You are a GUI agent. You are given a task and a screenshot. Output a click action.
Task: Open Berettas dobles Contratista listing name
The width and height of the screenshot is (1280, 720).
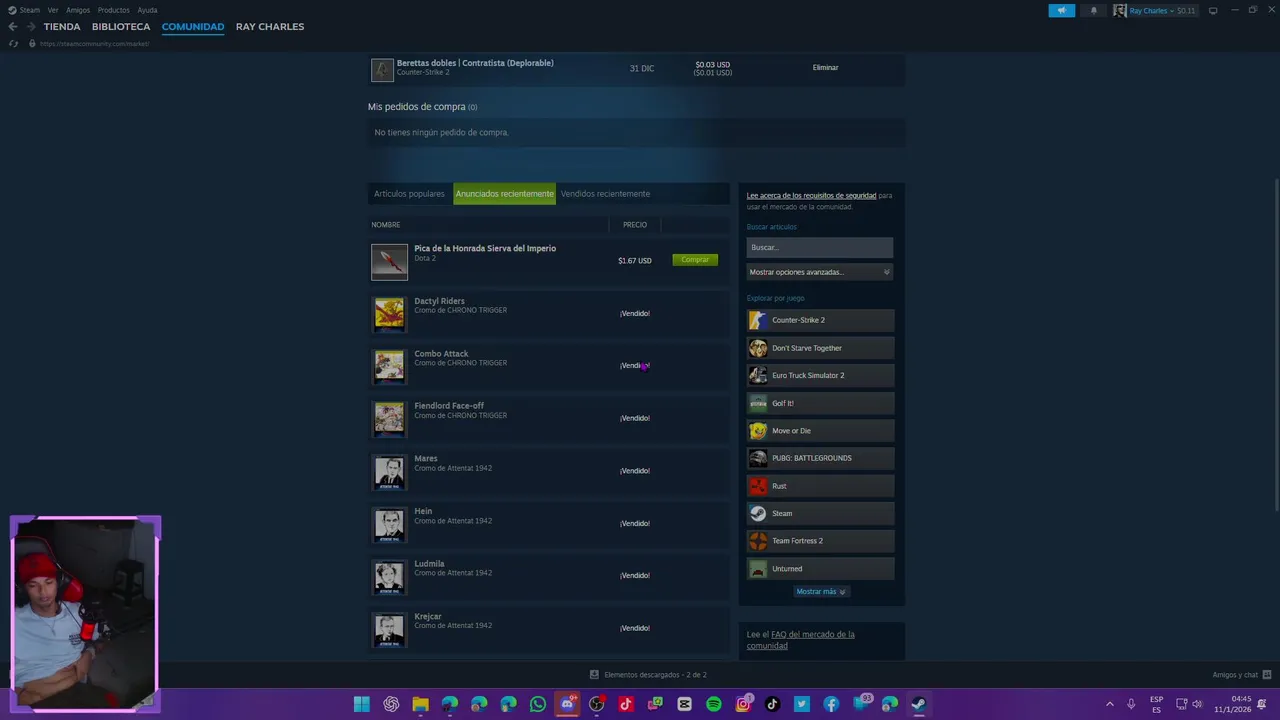475,63
